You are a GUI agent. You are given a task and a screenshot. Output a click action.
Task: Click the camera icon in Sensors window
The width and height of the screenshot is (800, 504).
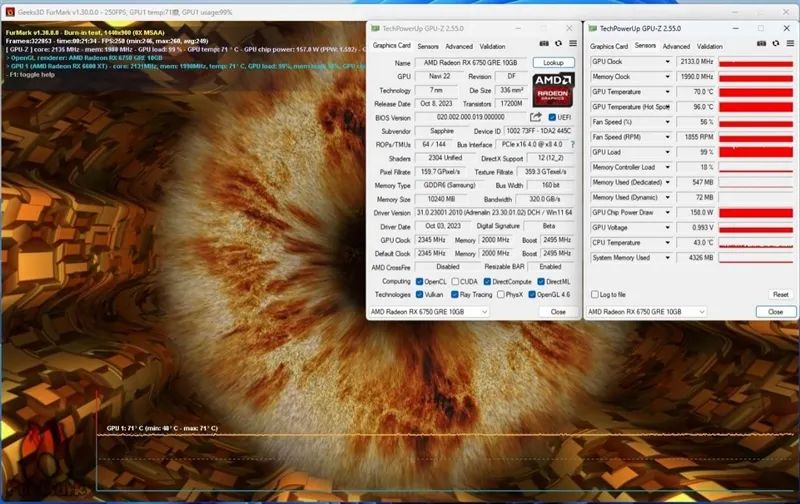tap(761, 44)
